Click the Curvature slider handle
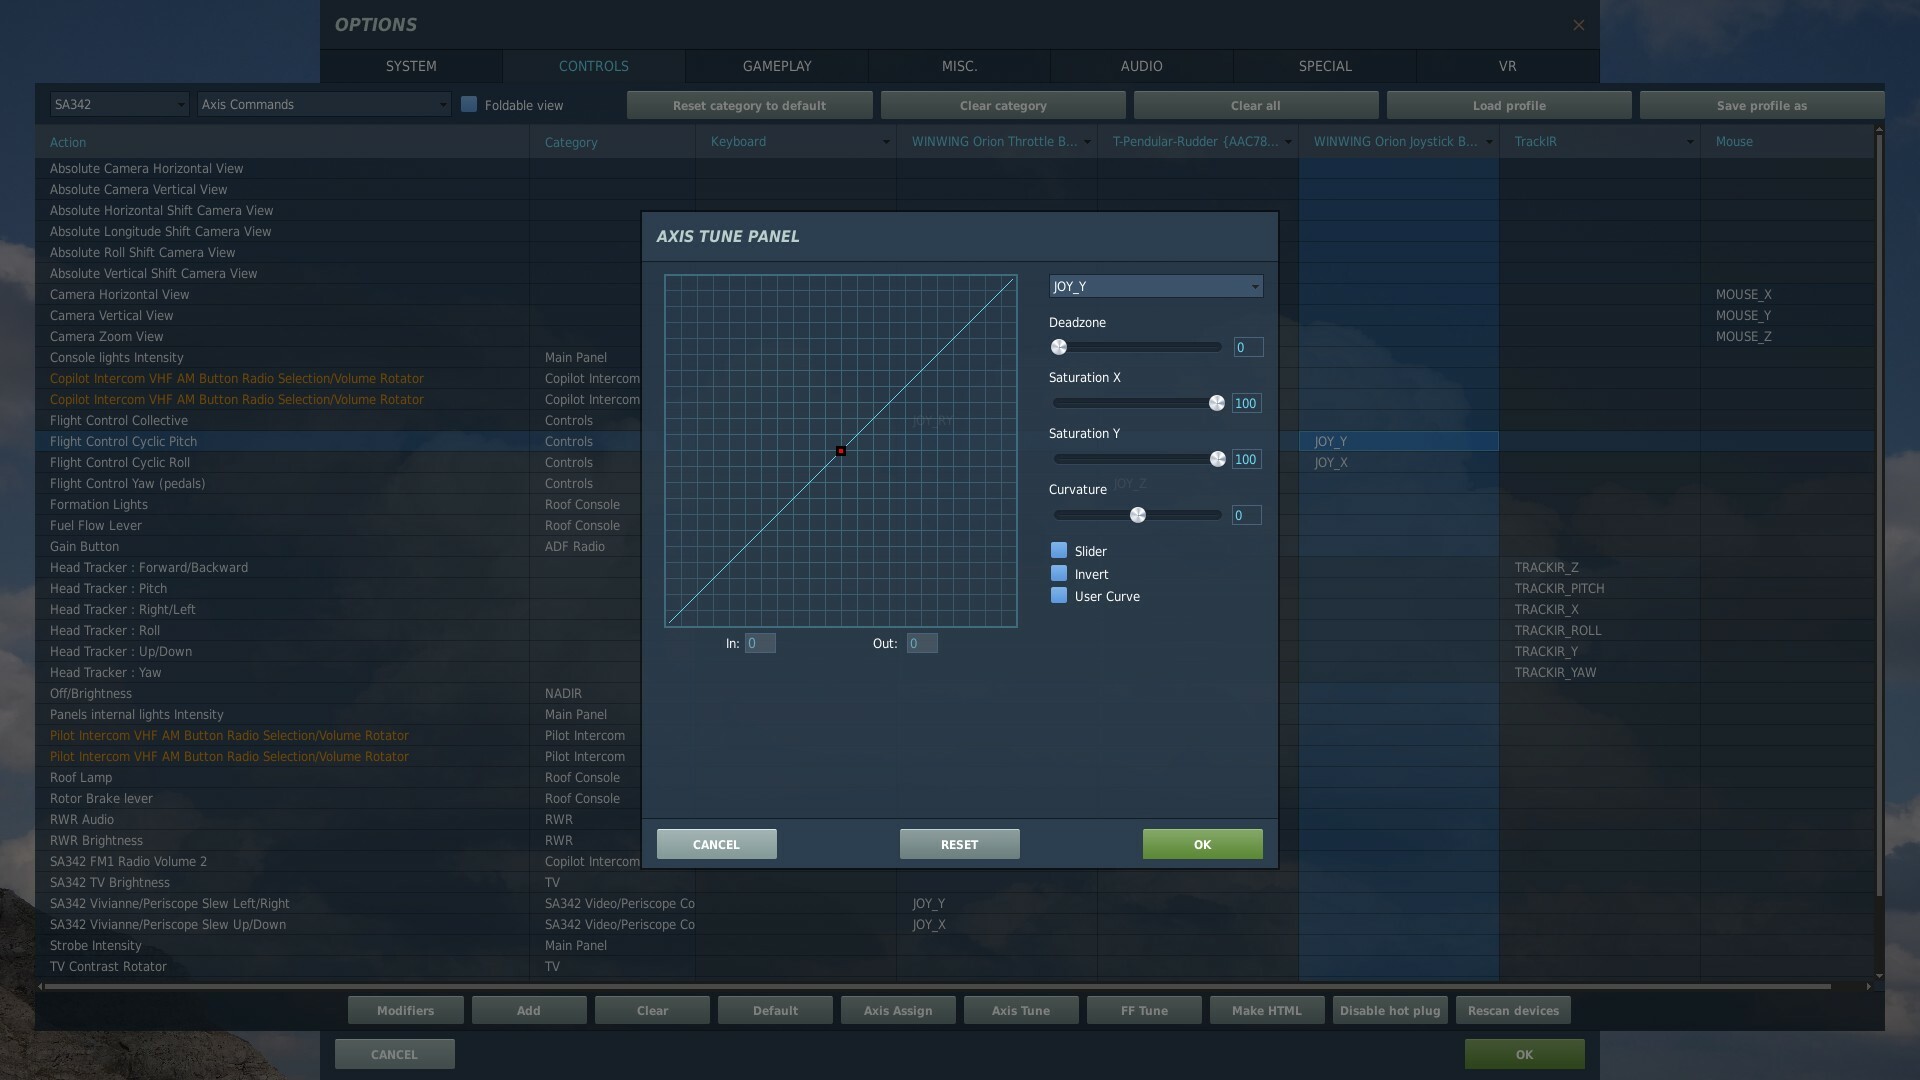This screenshot has width=1920, height=1080. coord(1138,515)
